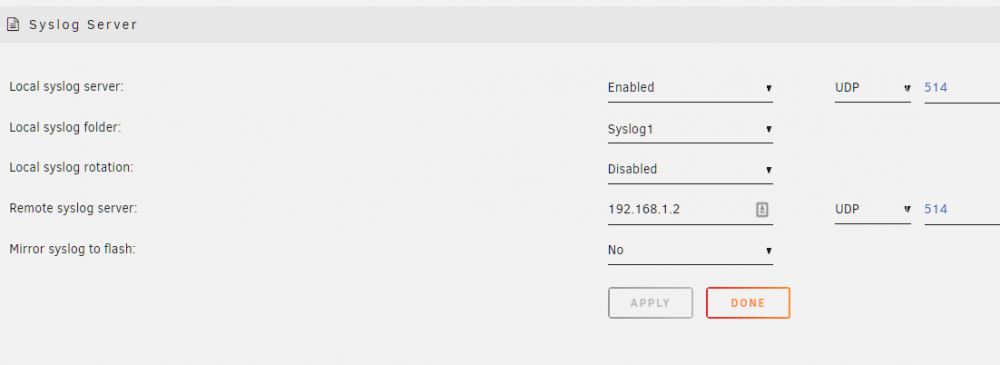Change the remote syslog server UDP protocol
This screenshot has width=1000, height=365.
tap(872, 209)
